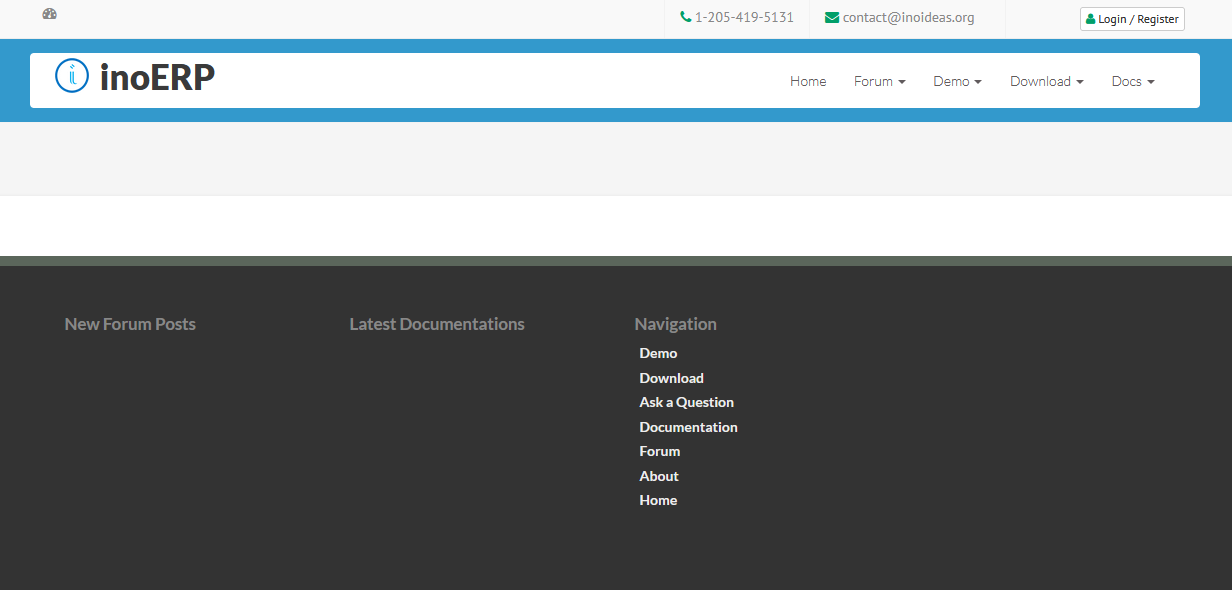Select phone number 1-205-419-5131
This screenshot has height=590, width=1232.
pyautogui.click(x=744, y=17)
